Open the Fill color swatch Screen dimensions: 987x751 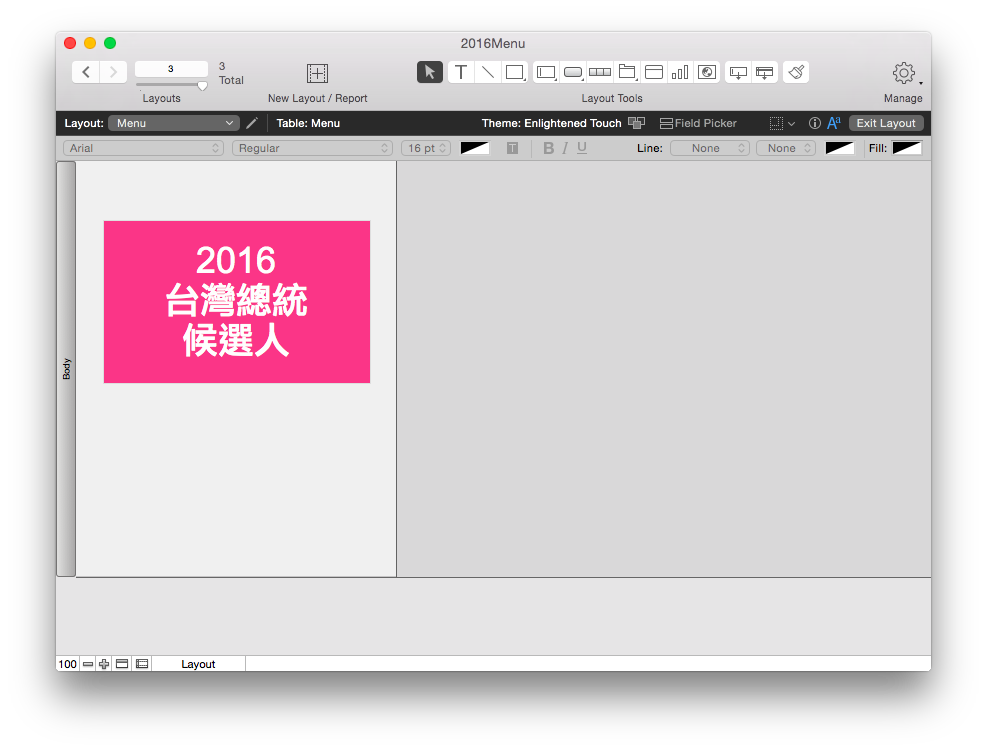pyautogui.click(x=908, y=147)
